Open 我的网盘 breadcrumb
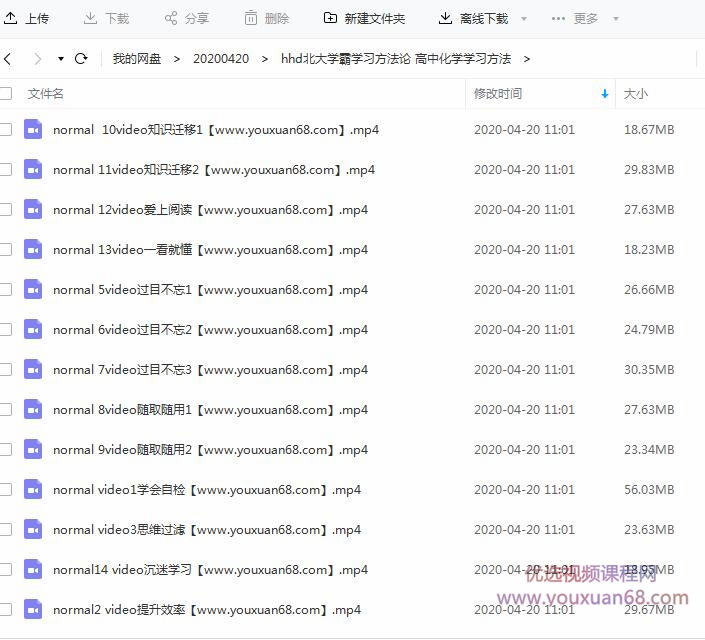The height and width of the screenshot is (640, 705). click(x=137, y=59)
